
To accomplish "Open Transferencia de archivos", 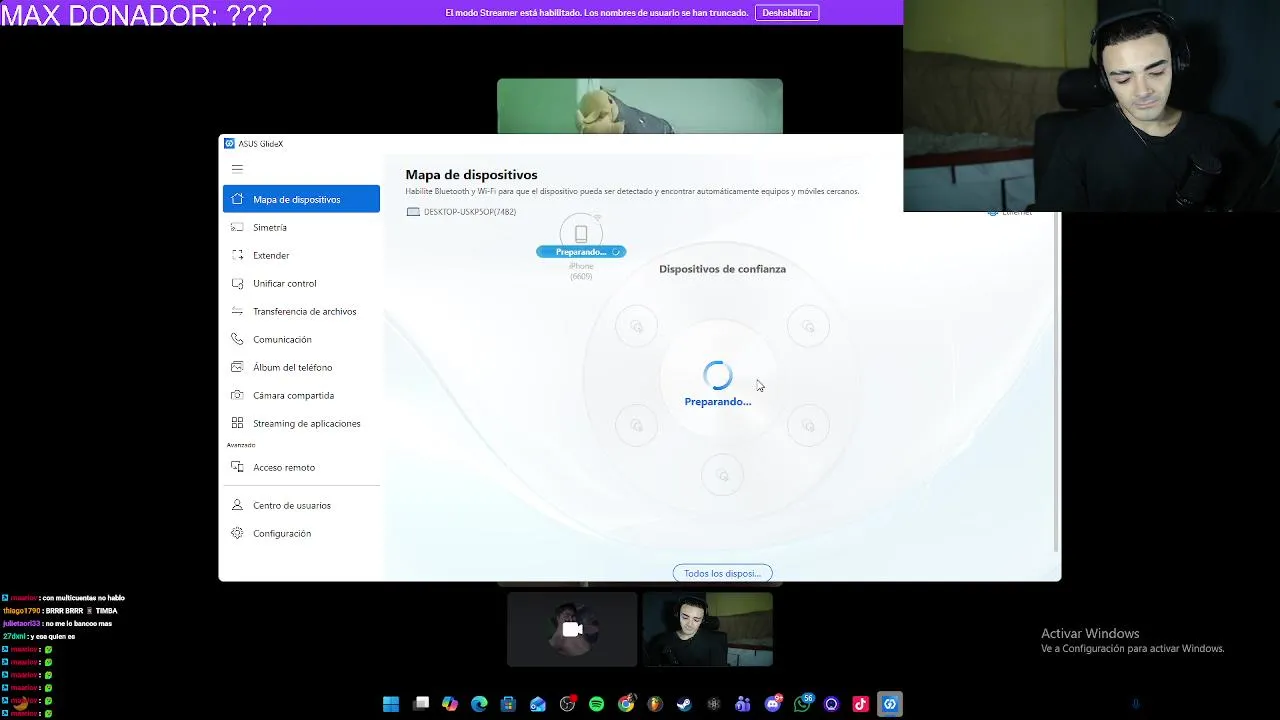I will (x=301, y=311).
